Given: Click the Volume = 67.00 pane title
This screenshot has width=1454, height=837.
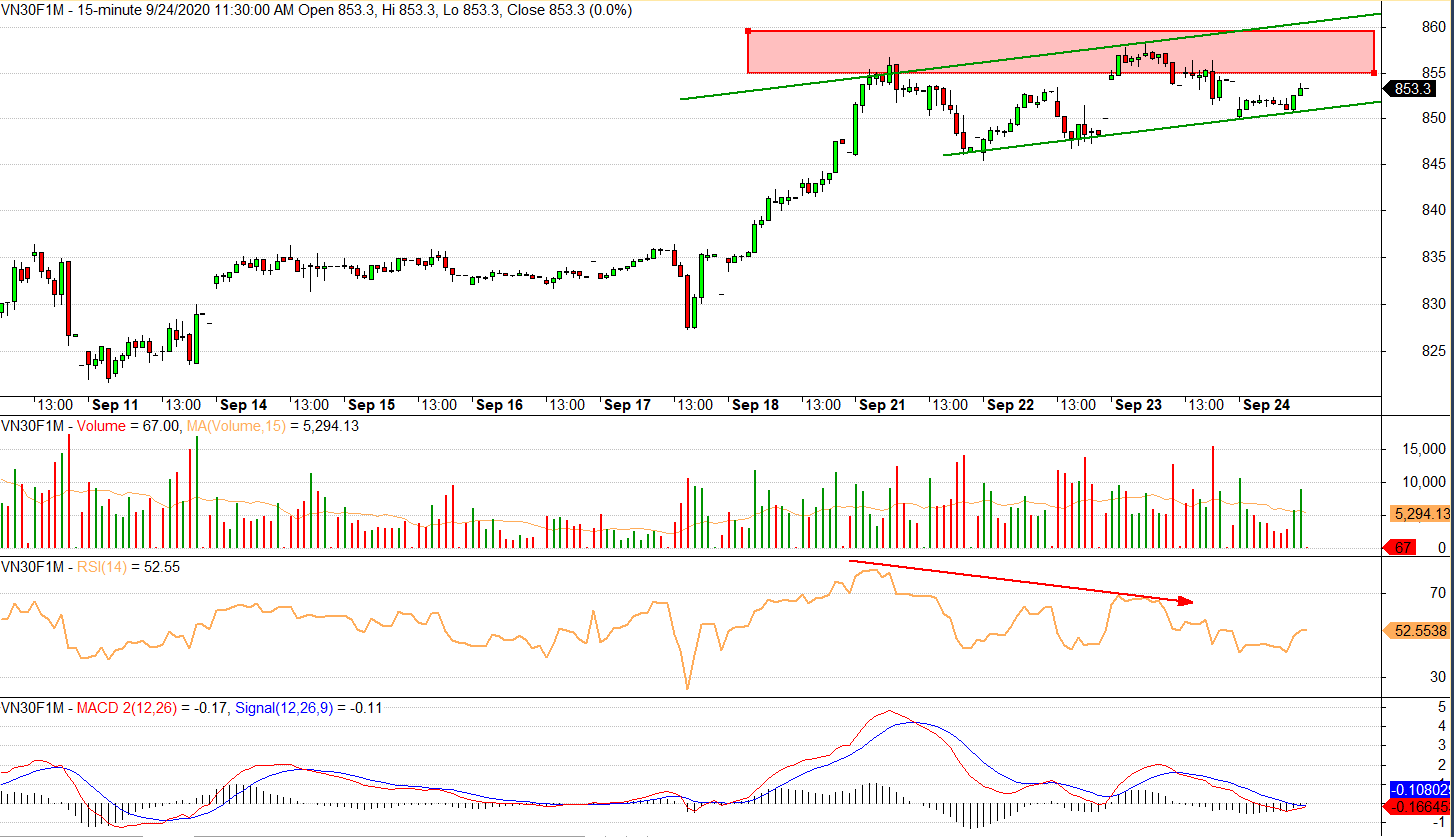Looking at the screenshot, I should (129, 426).
